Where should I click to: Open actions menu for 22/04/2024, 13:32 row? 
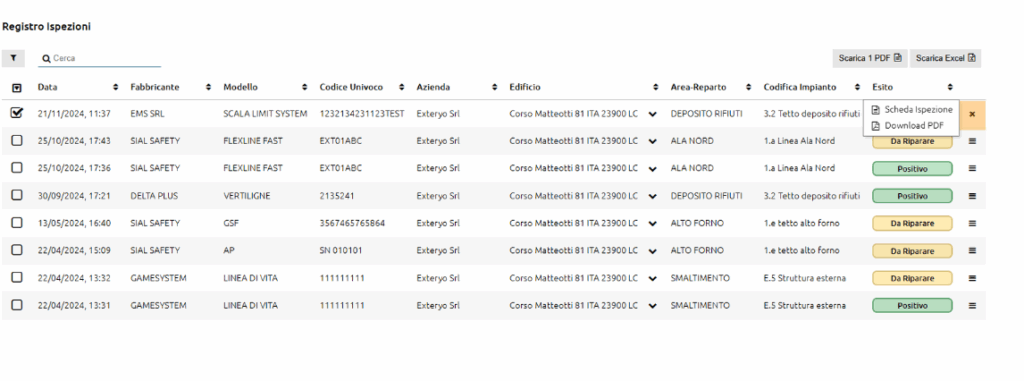pyautogui.click(x=972, y=278)
